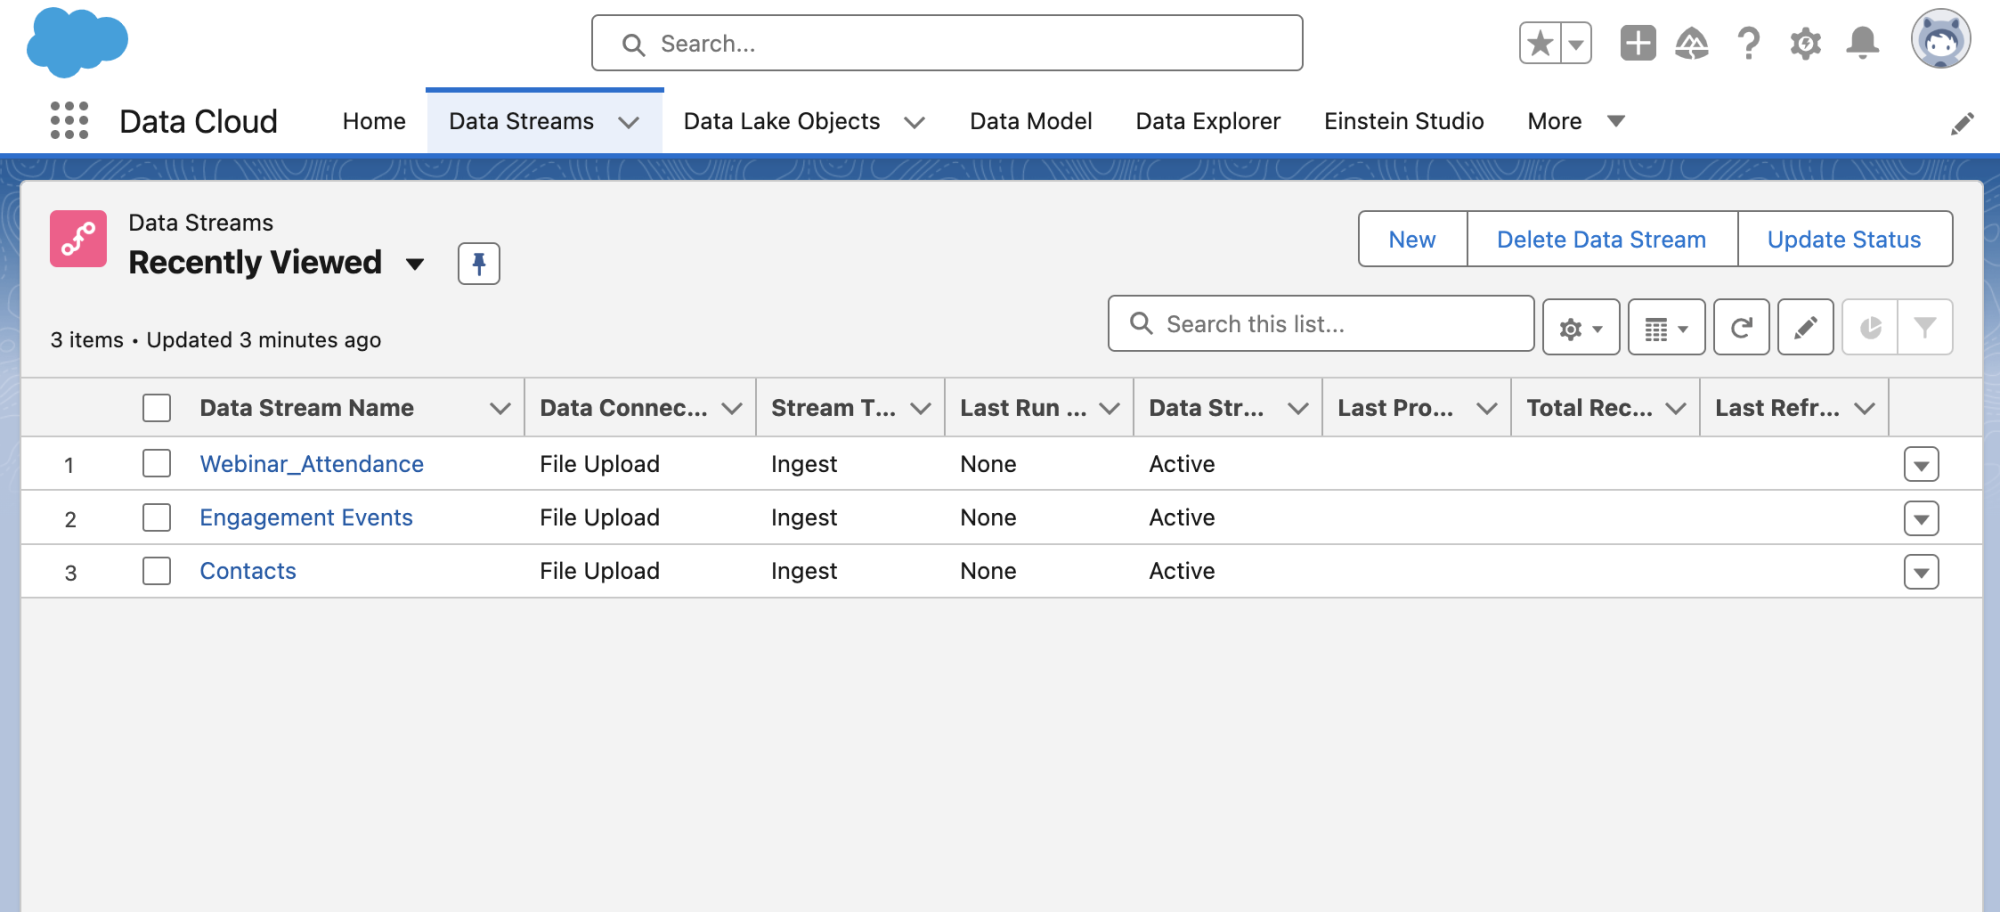Screen dimensions: 2000x912
Task: Switch to the Data Model tab
Action: pos(1030,121)
